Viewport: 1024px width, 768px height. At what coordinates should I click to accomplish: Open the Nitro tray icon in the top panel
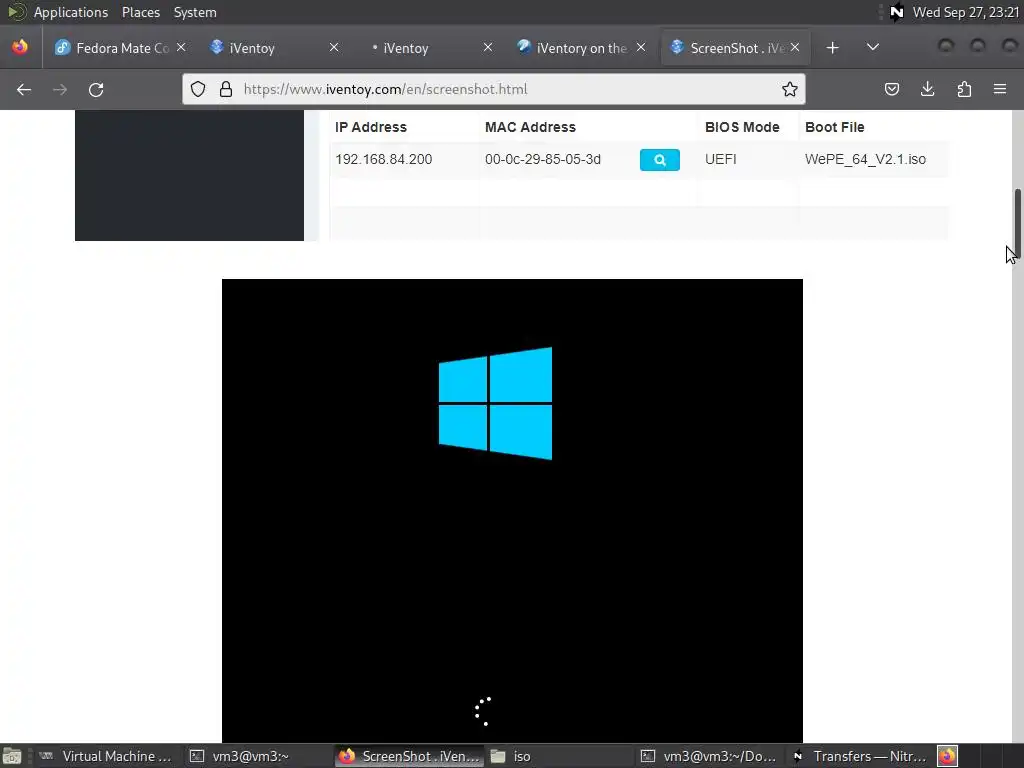click(x=896, y=12)
